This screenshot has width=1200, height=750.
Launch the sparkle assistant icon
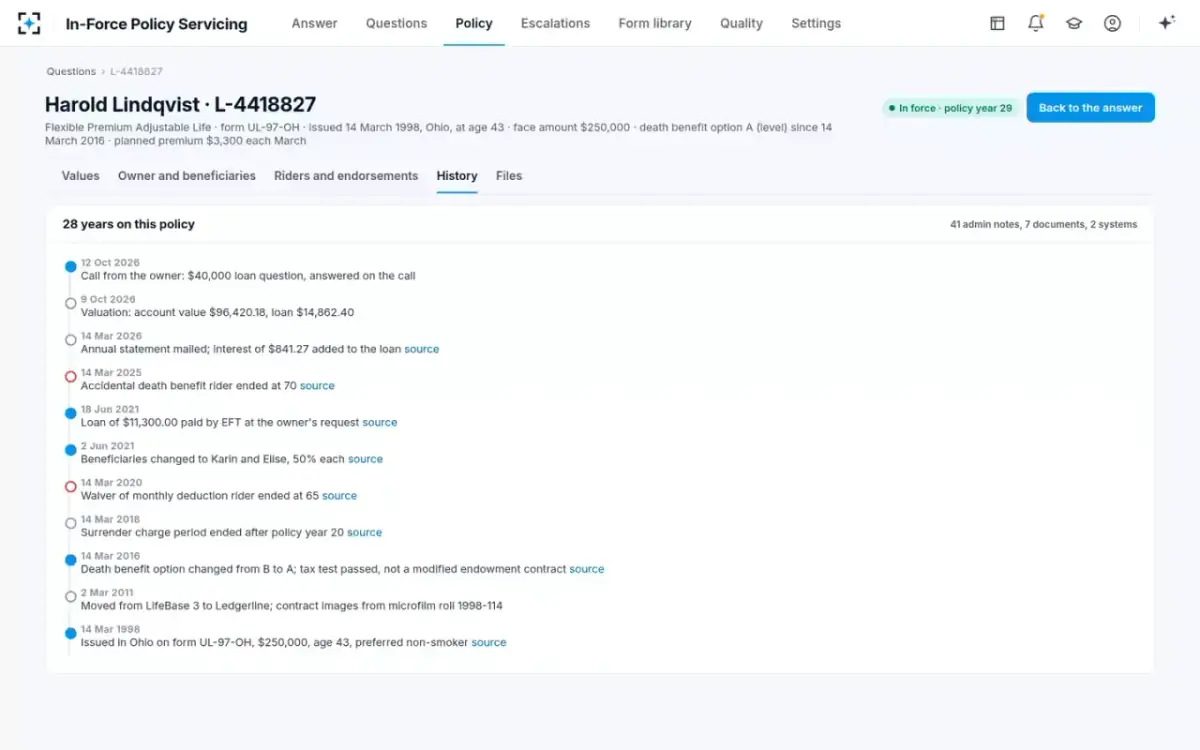coord(1166,23)
